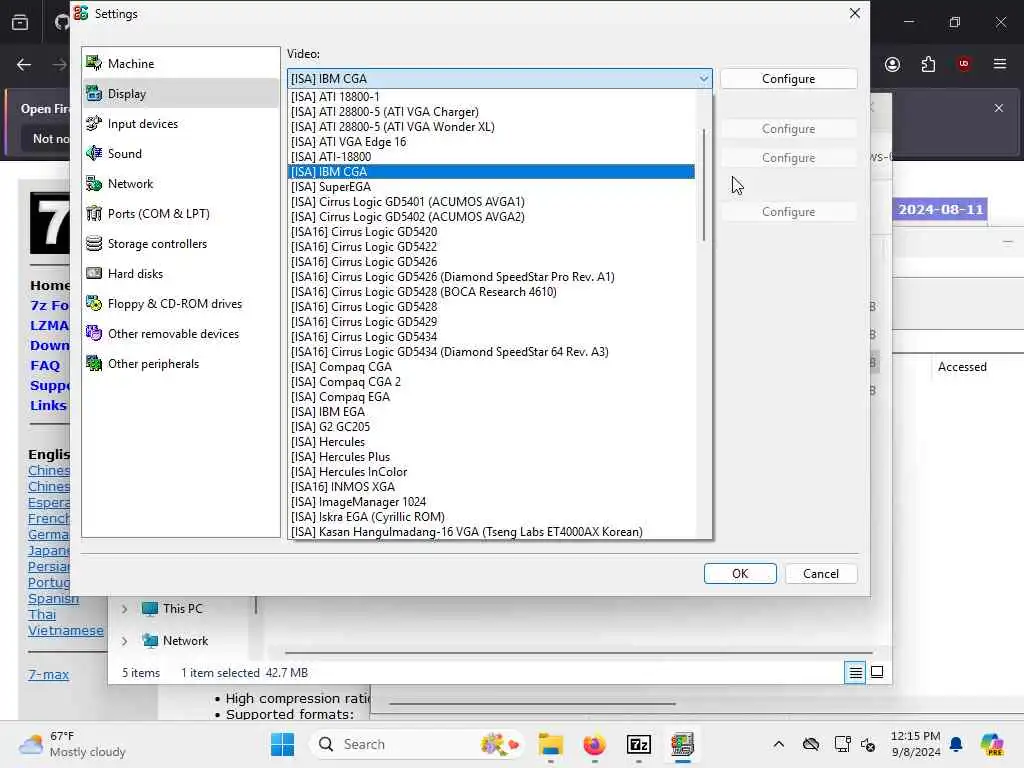Choose [ISA] Hercules InColor
This screenshot has width=1024, height=768.
(491, 472)
